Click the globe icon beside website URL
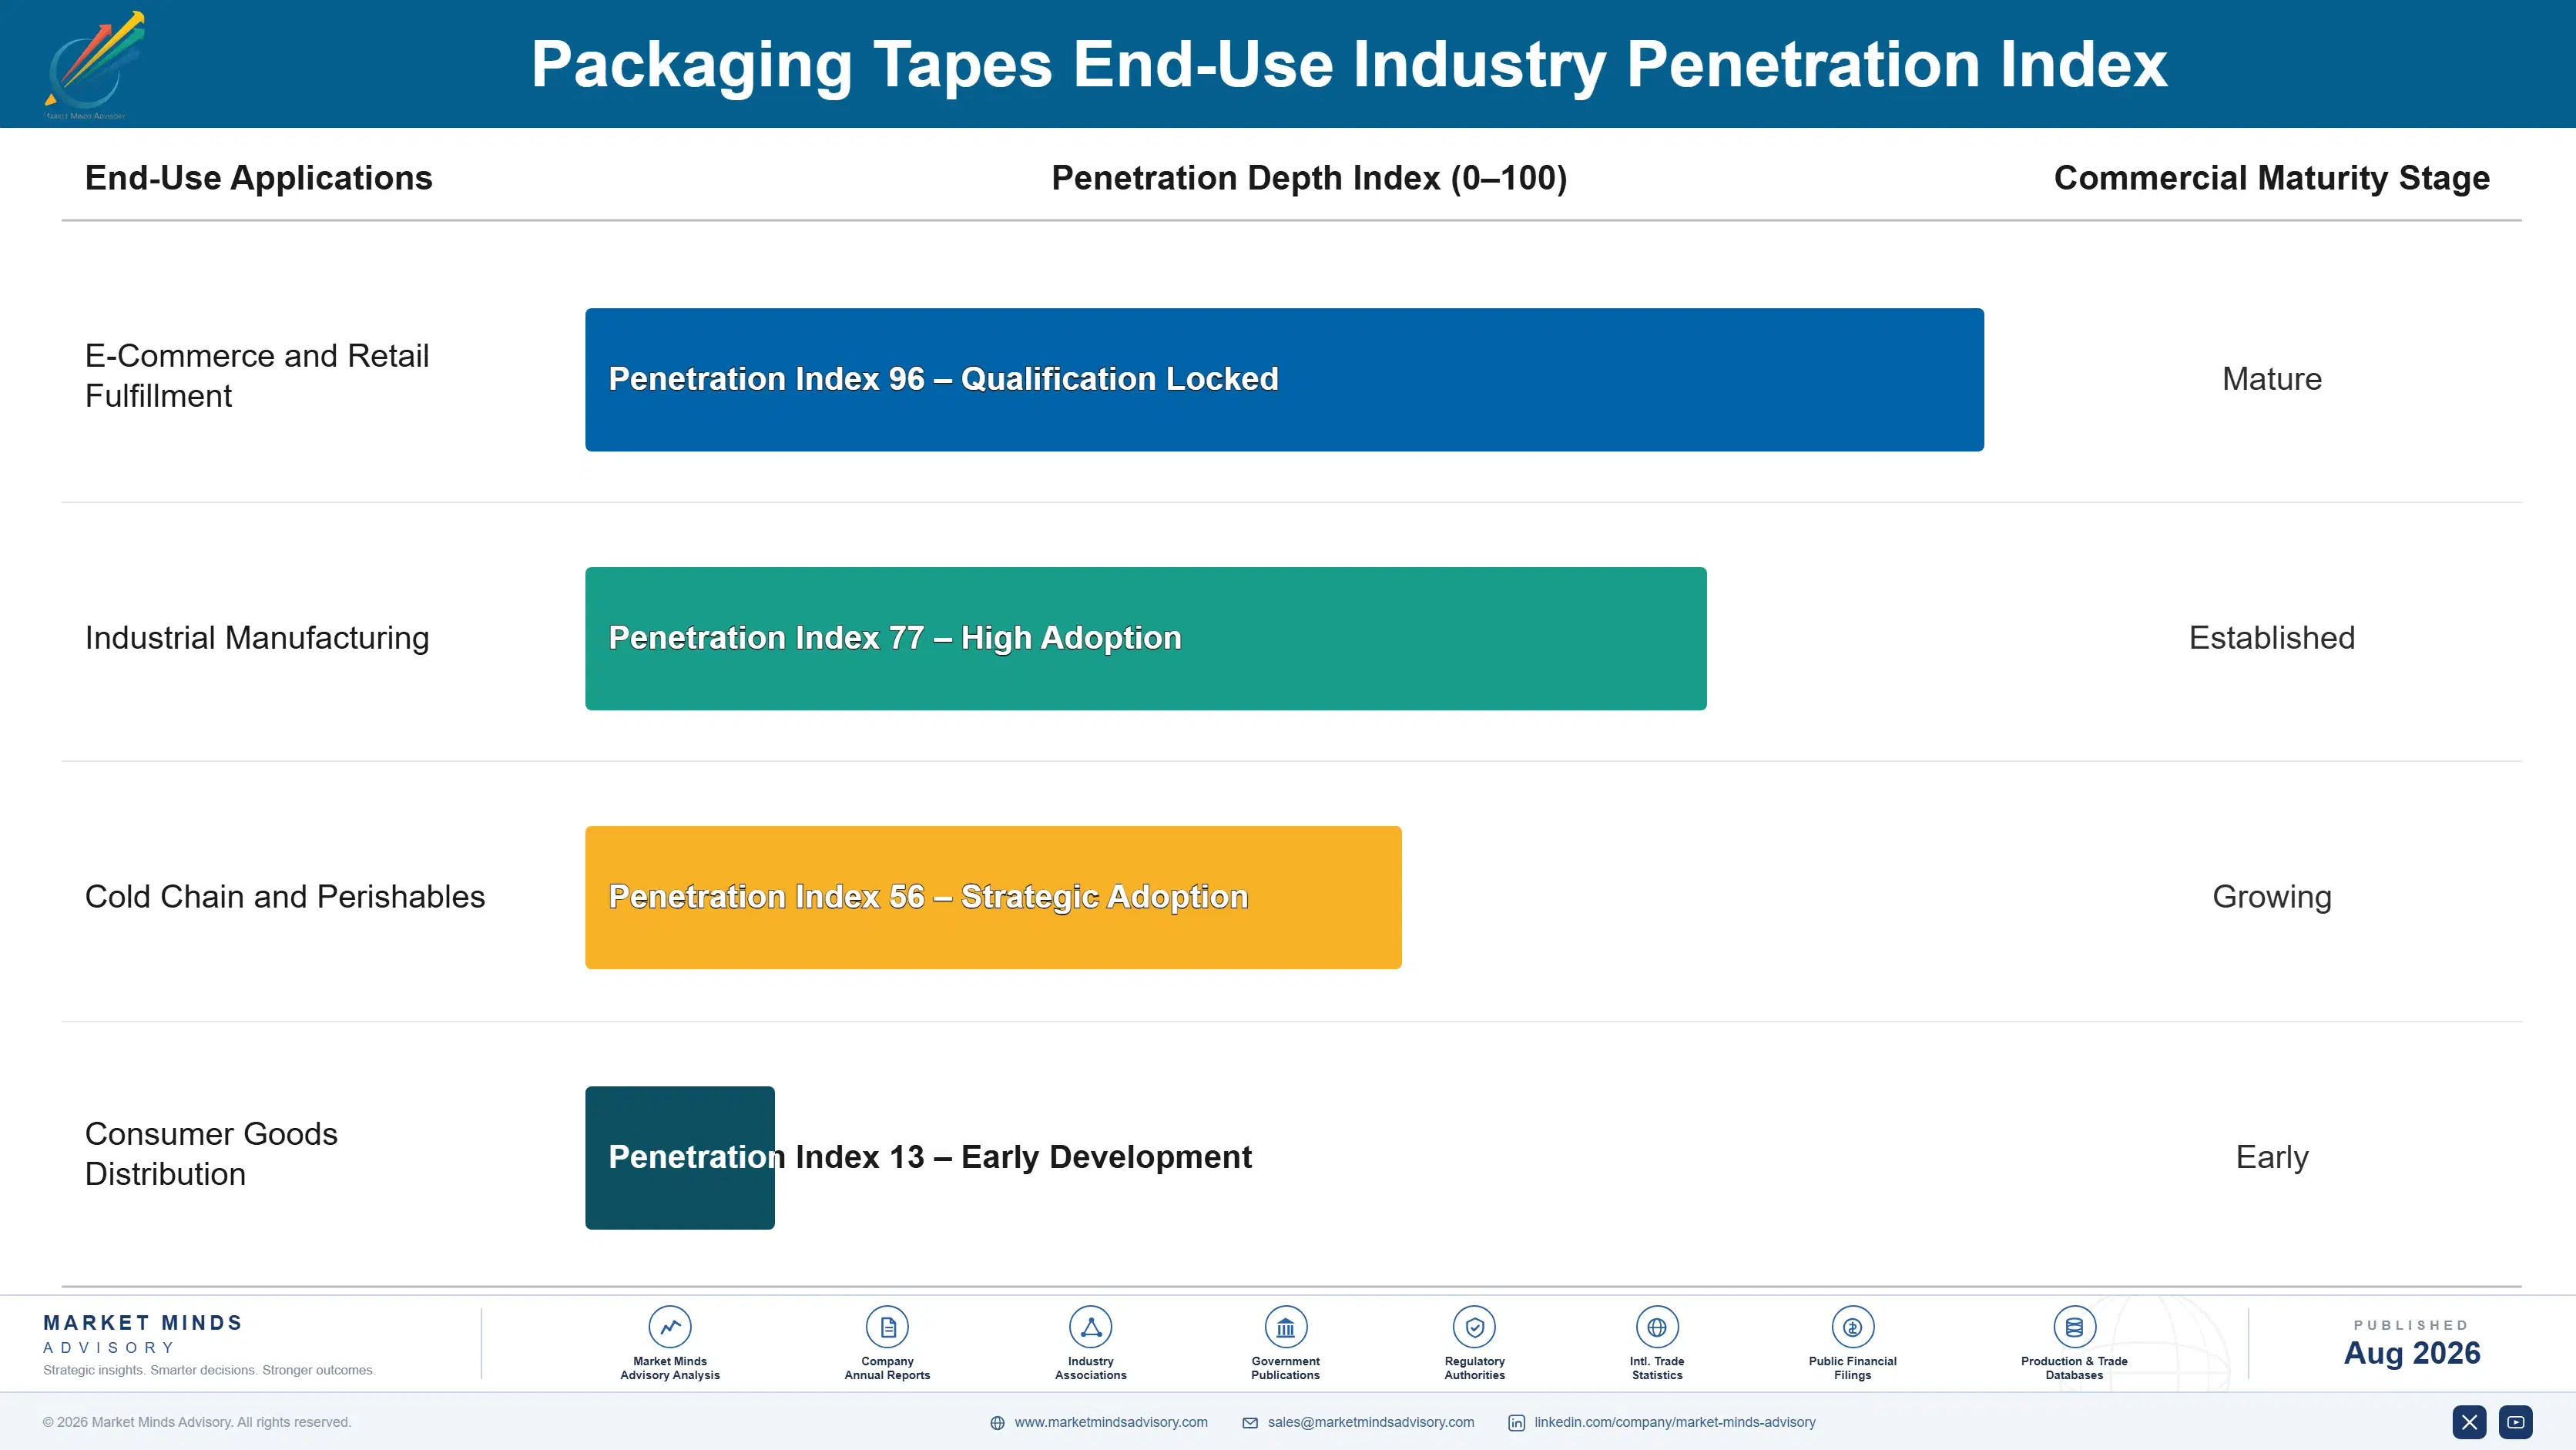 [997, 1423]
